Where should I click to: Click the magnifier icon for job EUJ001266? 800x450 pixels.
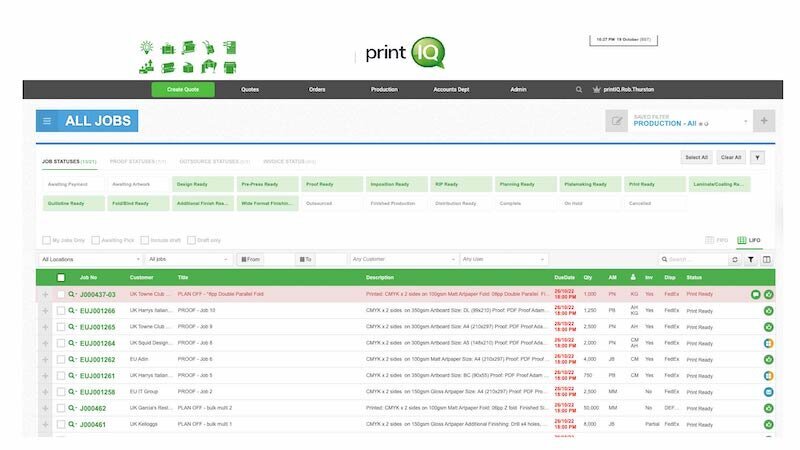click(x=72, y=310)
